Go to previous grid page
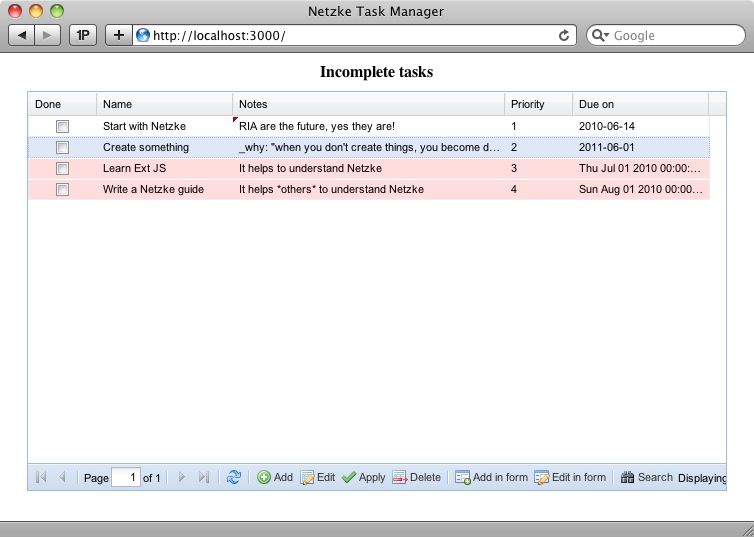This screenshot has height=537, width=754. coord(62,477)
